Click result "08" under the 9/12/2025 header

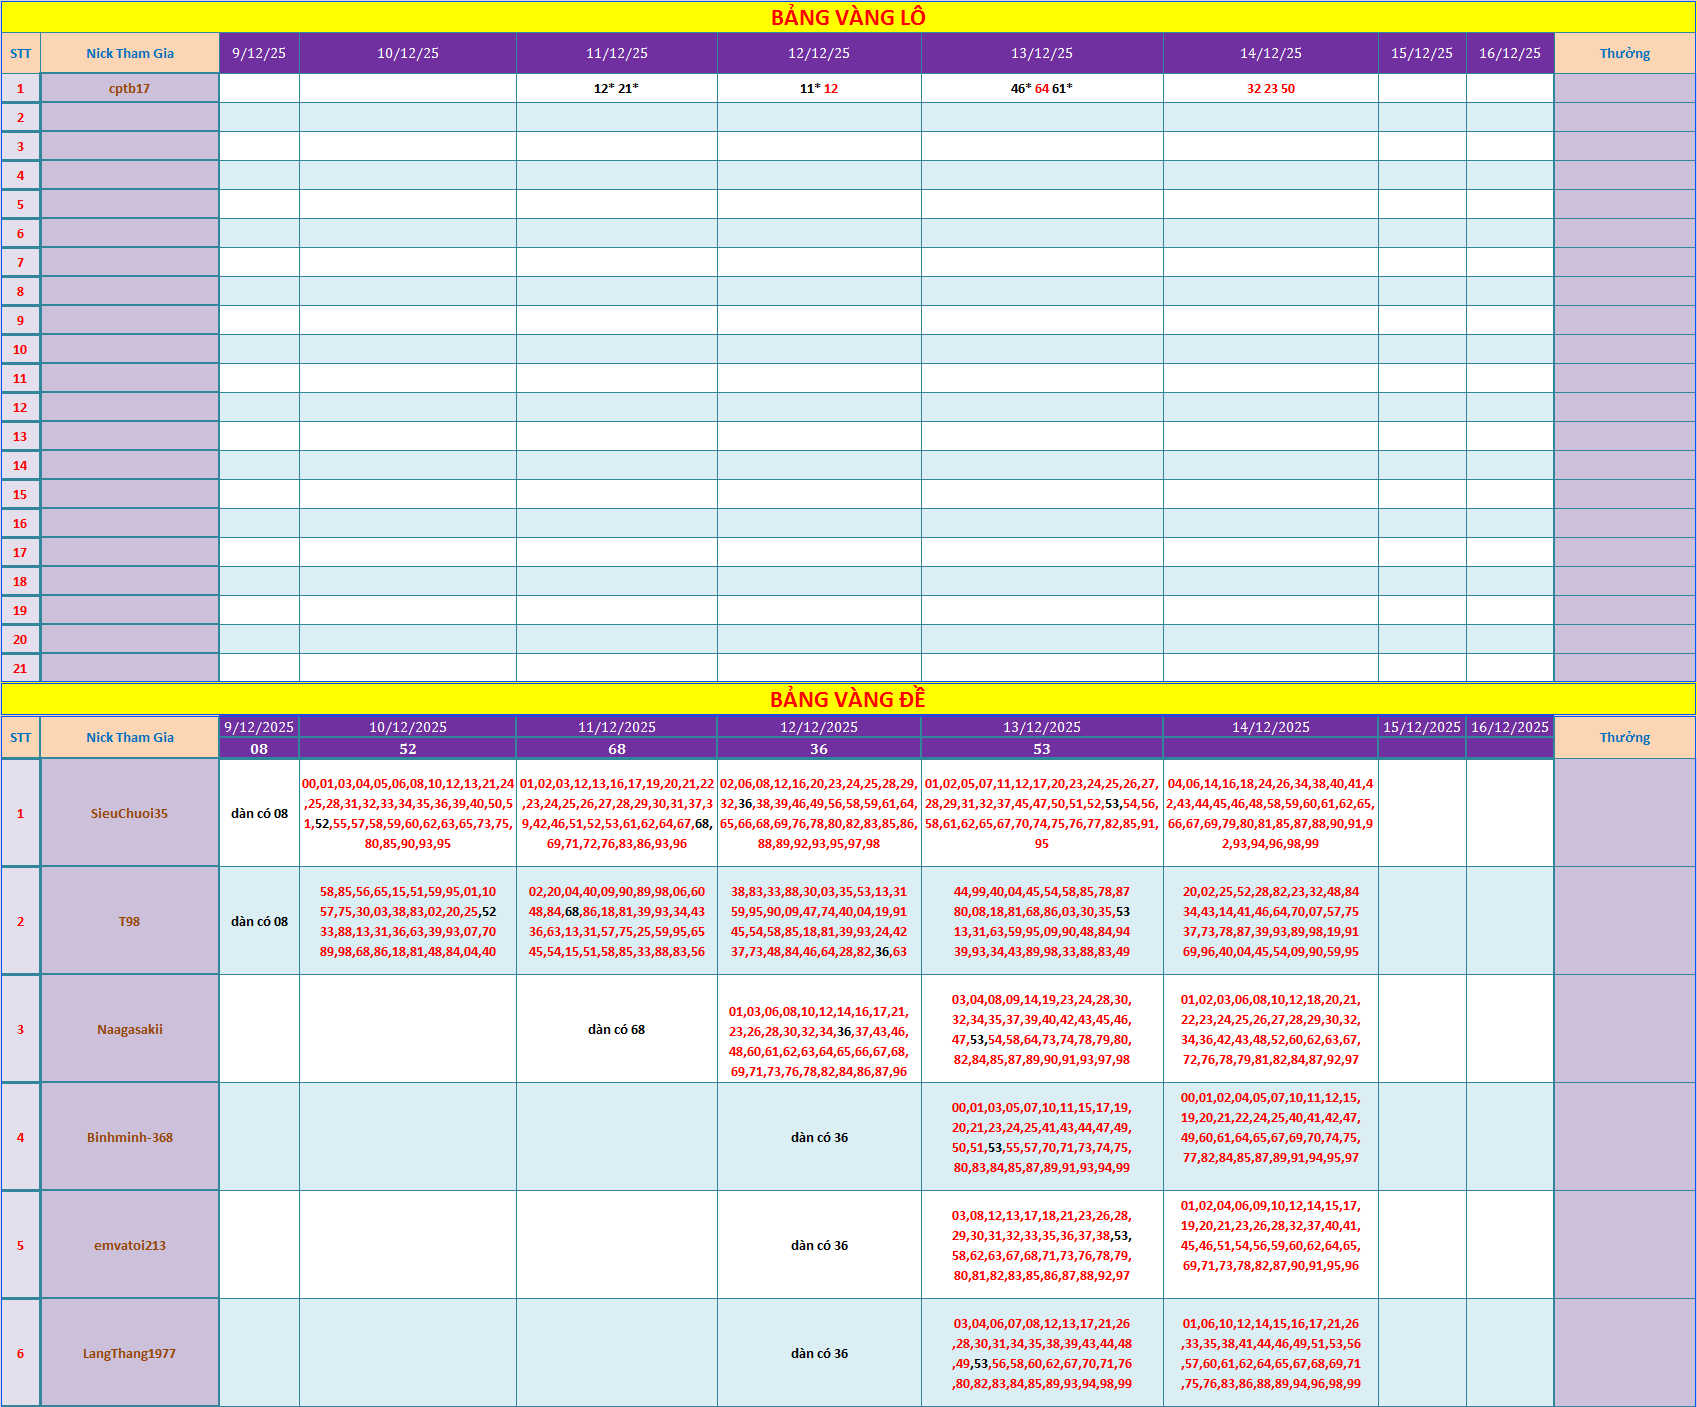[259, 749]
